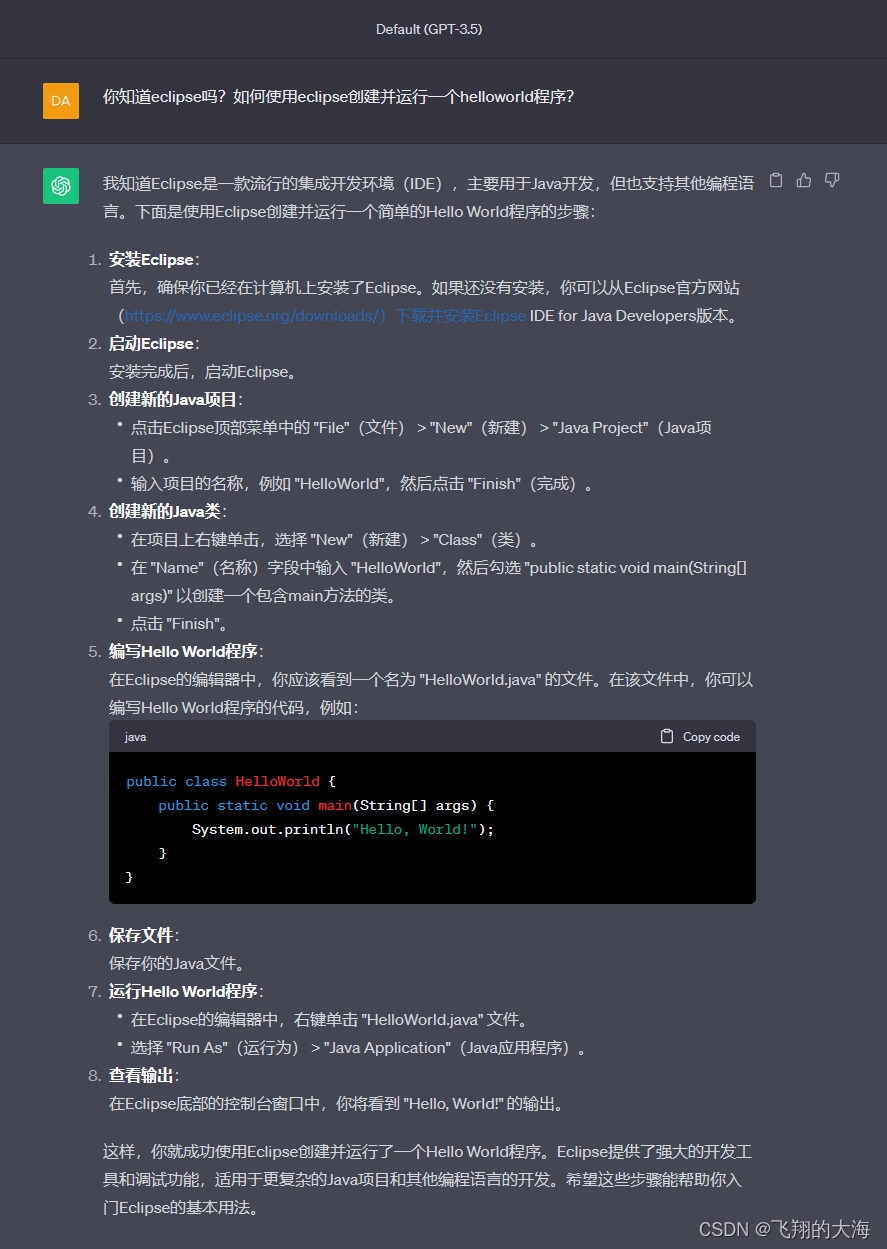
Task: Click the heading '查看输出'
Action: [x=141, y=1076]
